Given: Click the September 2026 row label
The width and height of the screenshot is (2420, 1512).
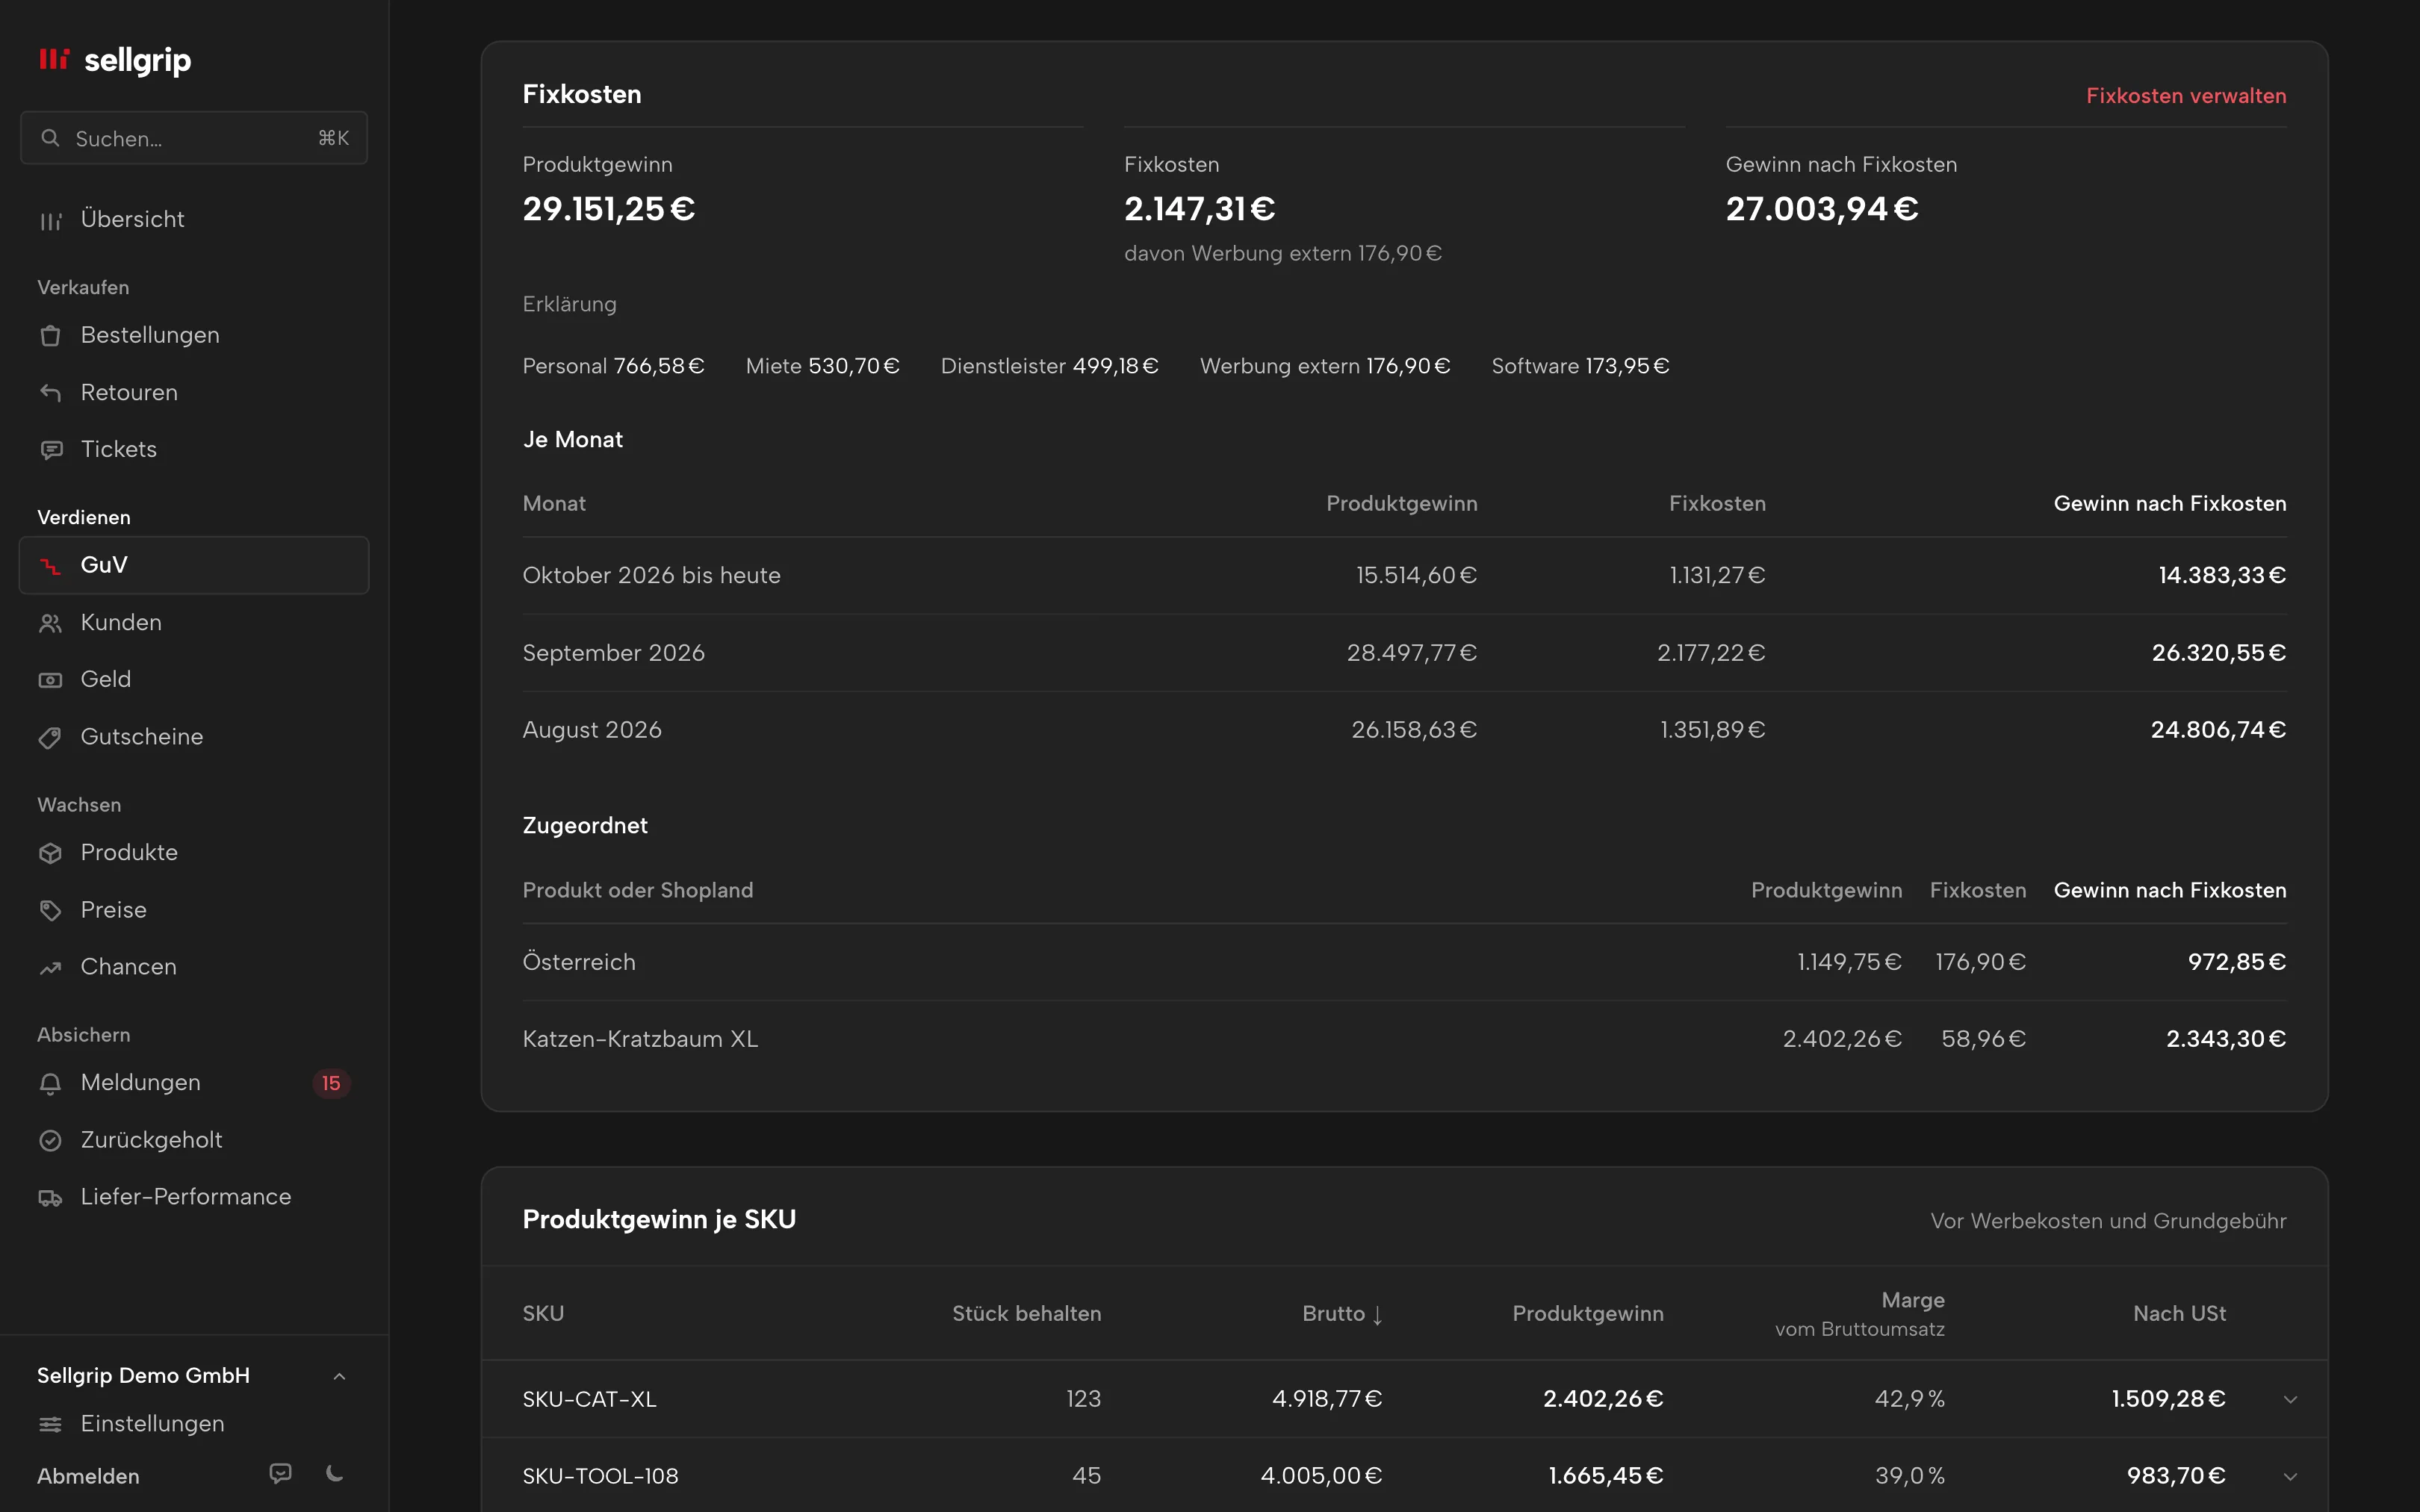Looking at the screenshot, I should click(613, 653).
